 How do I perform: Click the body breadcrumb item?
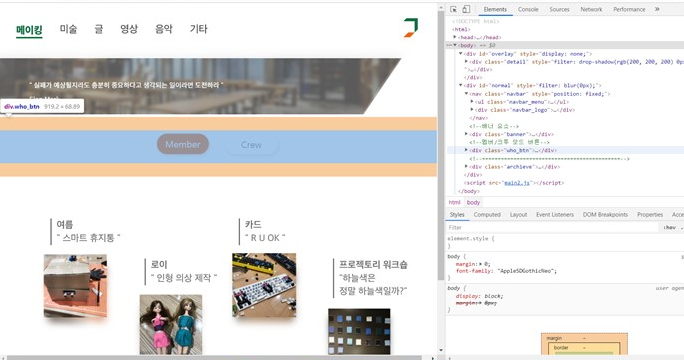(473, 202)
